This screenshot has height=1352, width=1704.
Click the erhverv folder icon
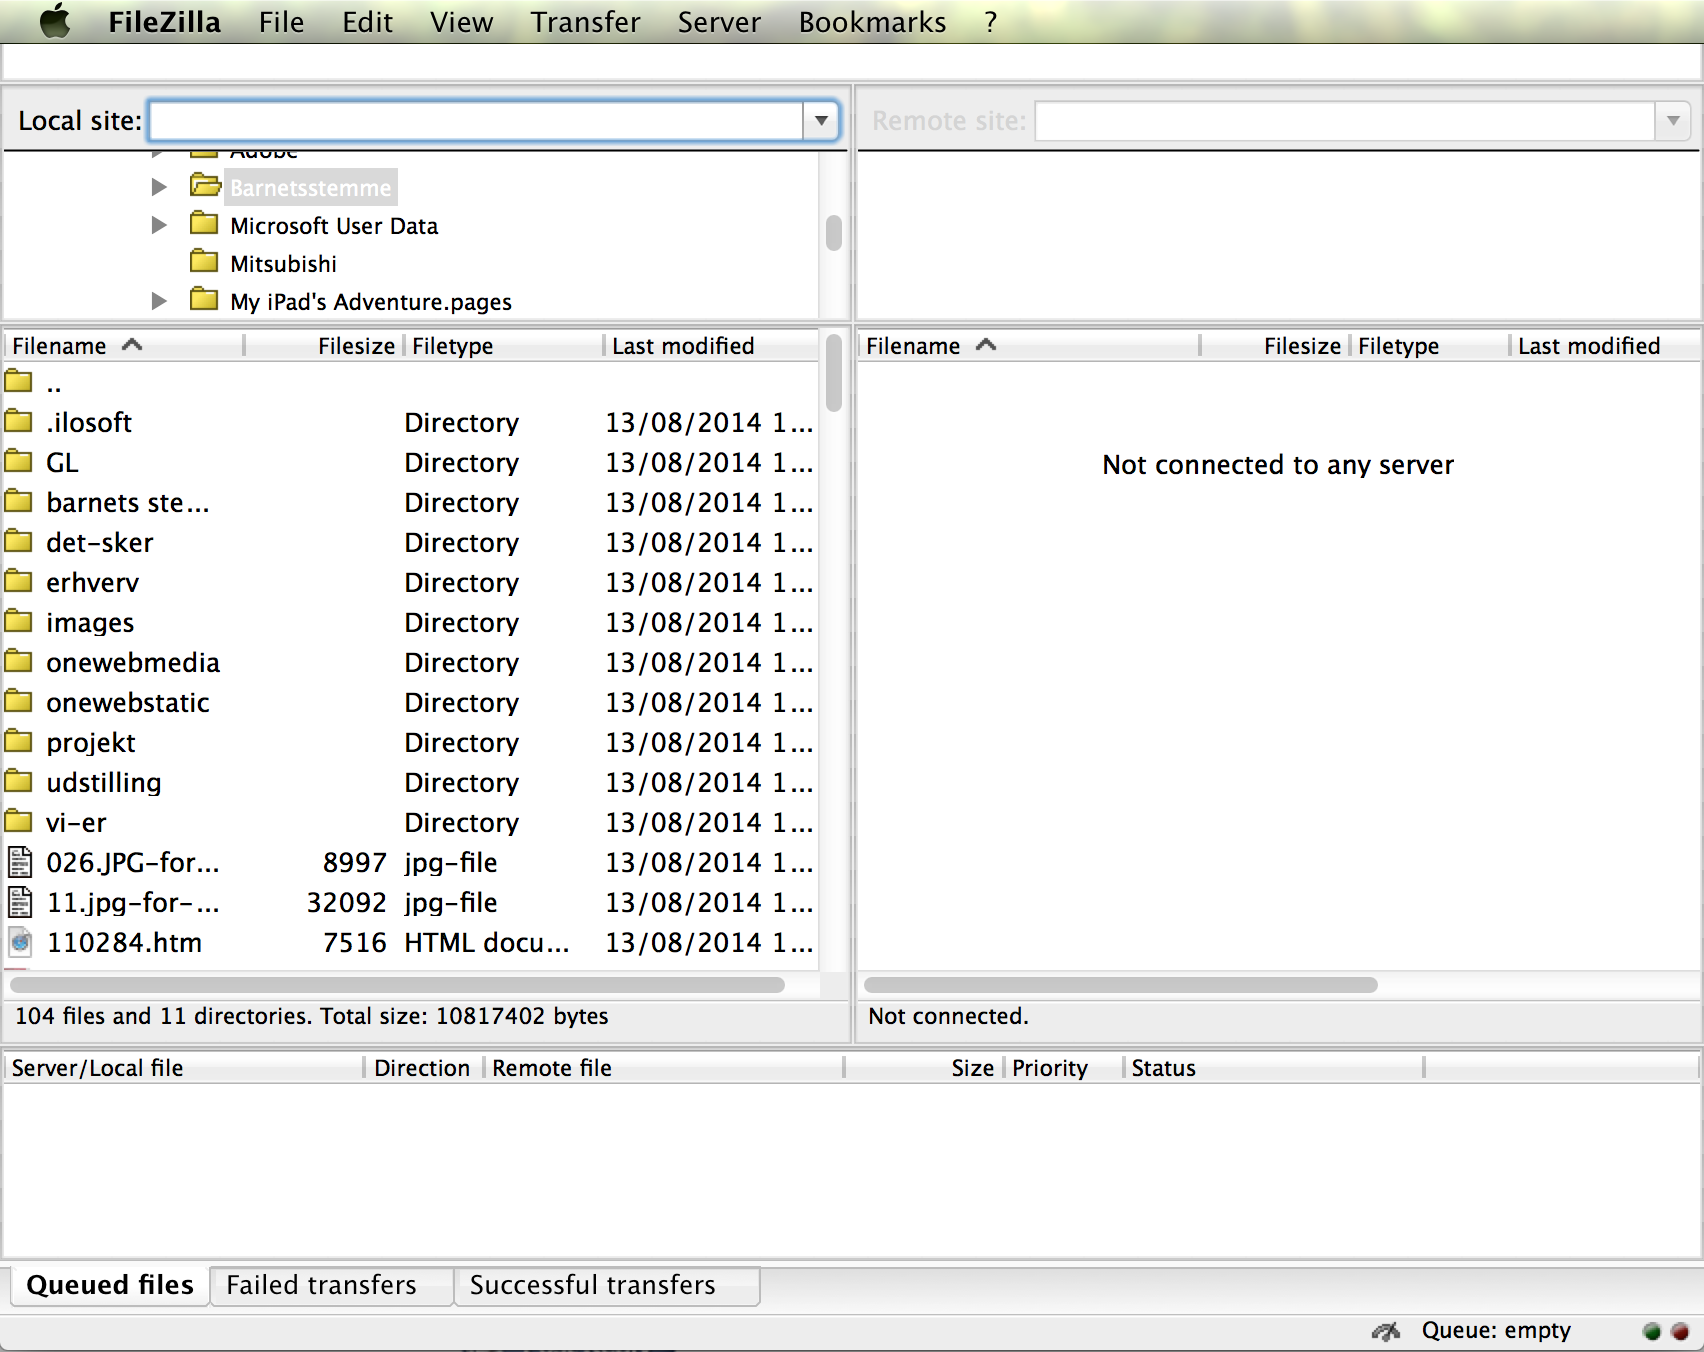tap(18, 581)
